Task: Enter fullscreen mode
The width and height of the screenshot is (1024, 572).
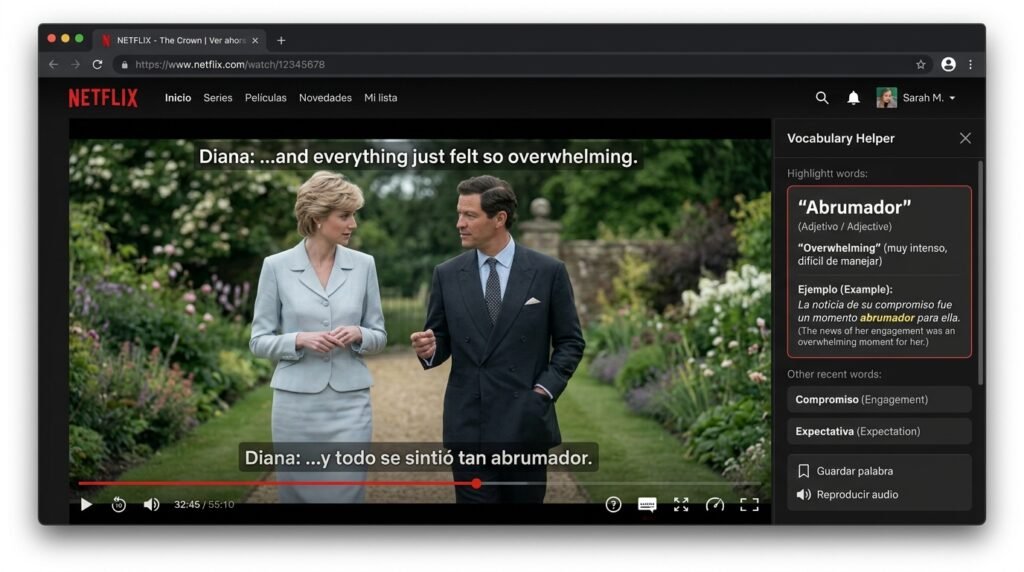Action: pyautogui.click(x=749, y=504)
